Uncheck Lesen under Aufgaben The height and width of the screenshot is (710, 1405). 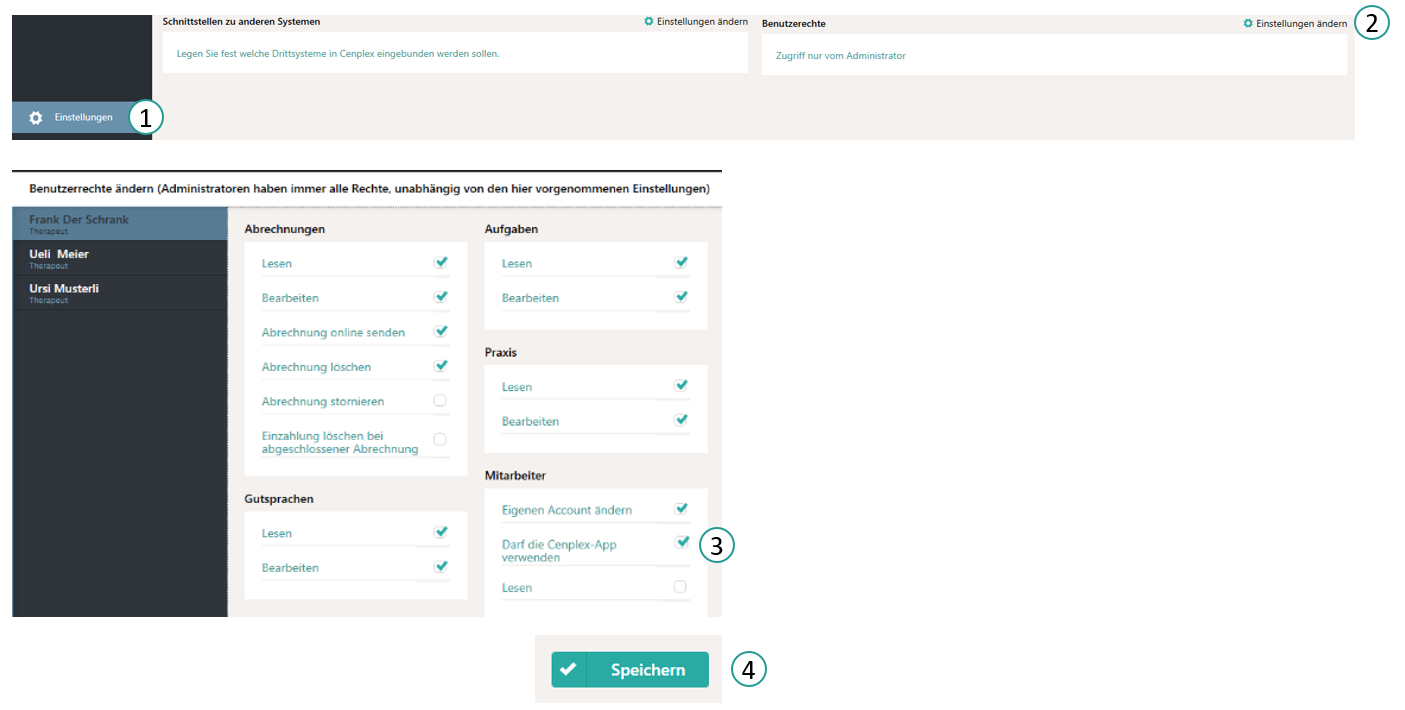[681, 263]
